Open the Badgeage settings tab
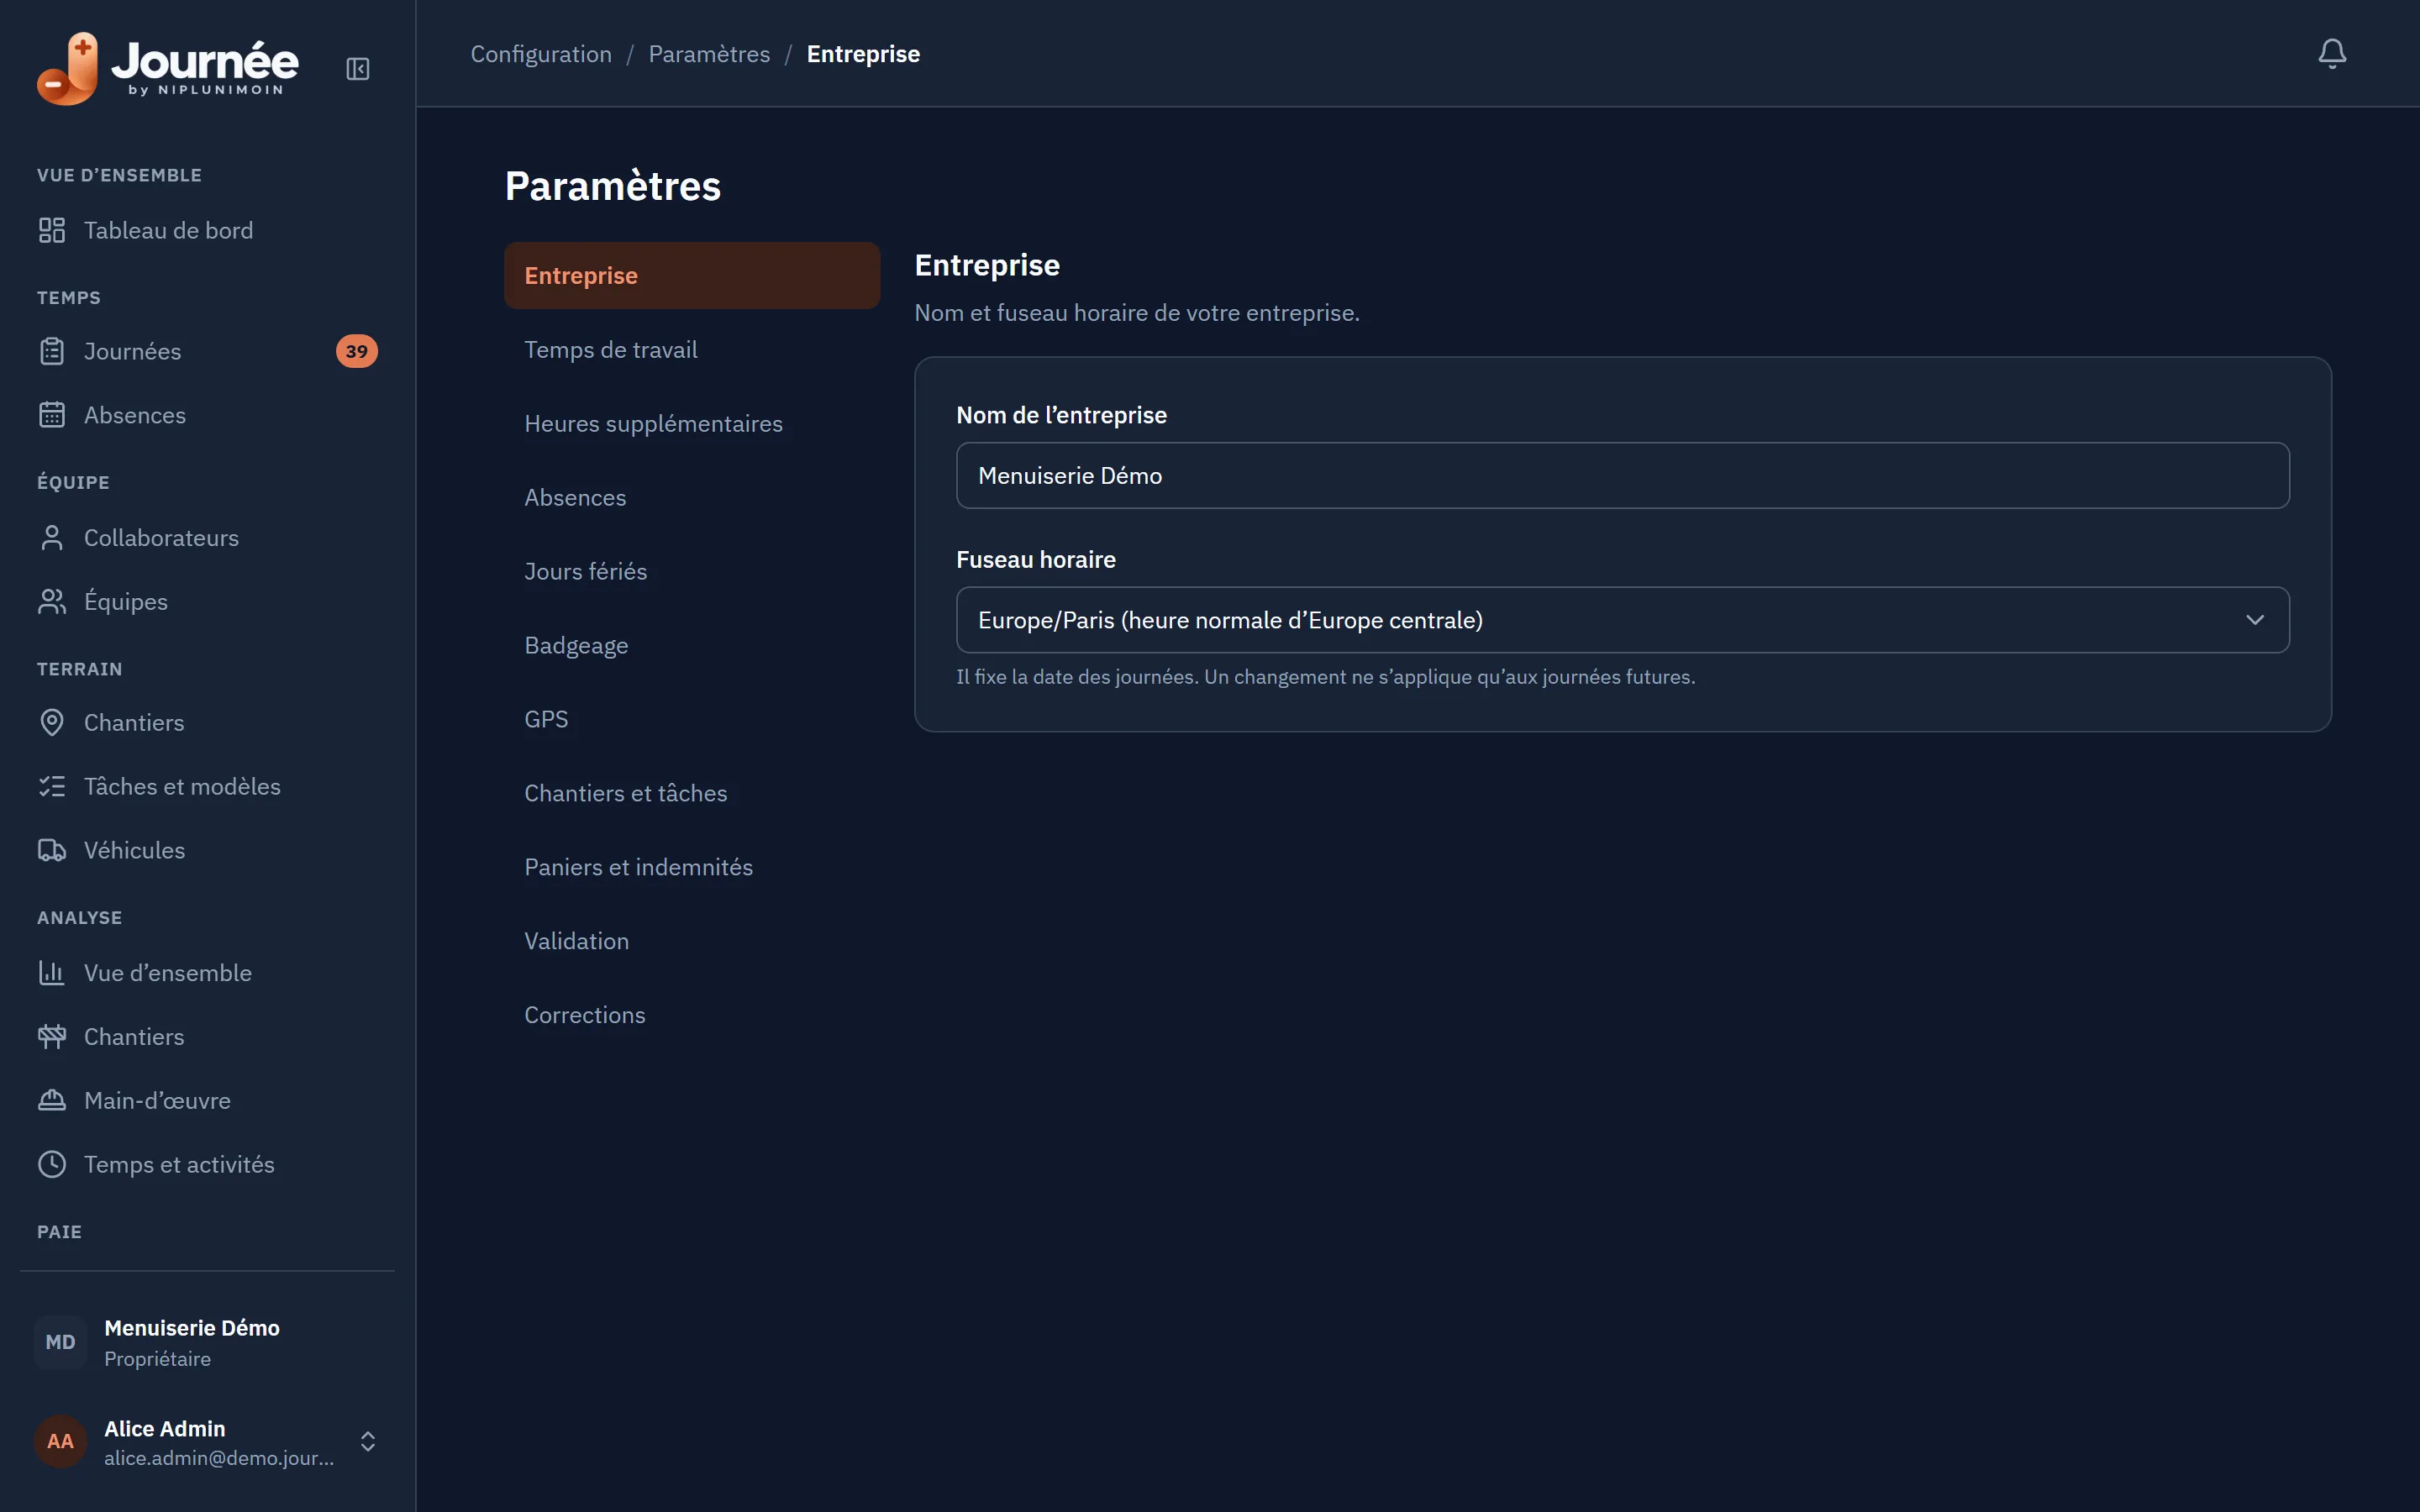Image resolution: width=2420 pixels, height=1512 pixels. [692, 645]
